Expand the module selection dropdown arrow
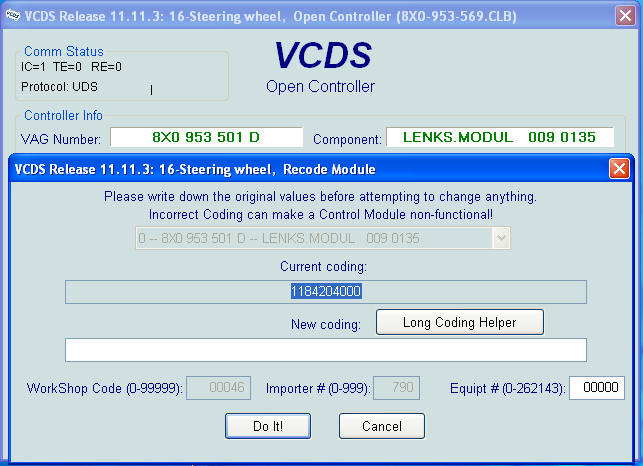This screenshot has height=466, width=643. point(501,238)
